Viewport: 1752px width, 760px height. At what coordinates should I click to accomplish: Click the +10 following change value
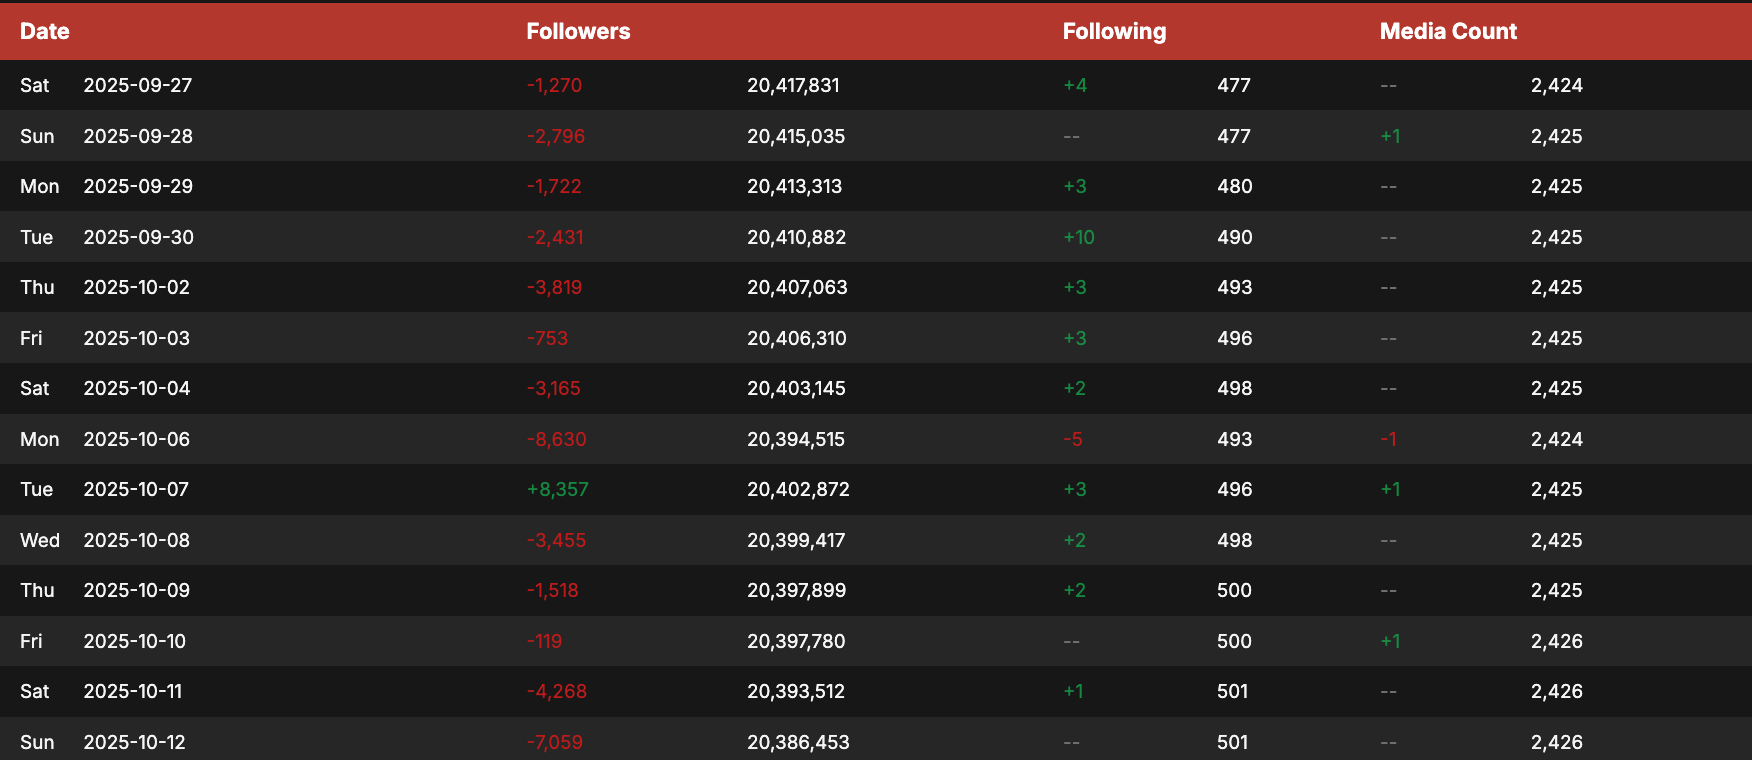[x=1078, y=237]
